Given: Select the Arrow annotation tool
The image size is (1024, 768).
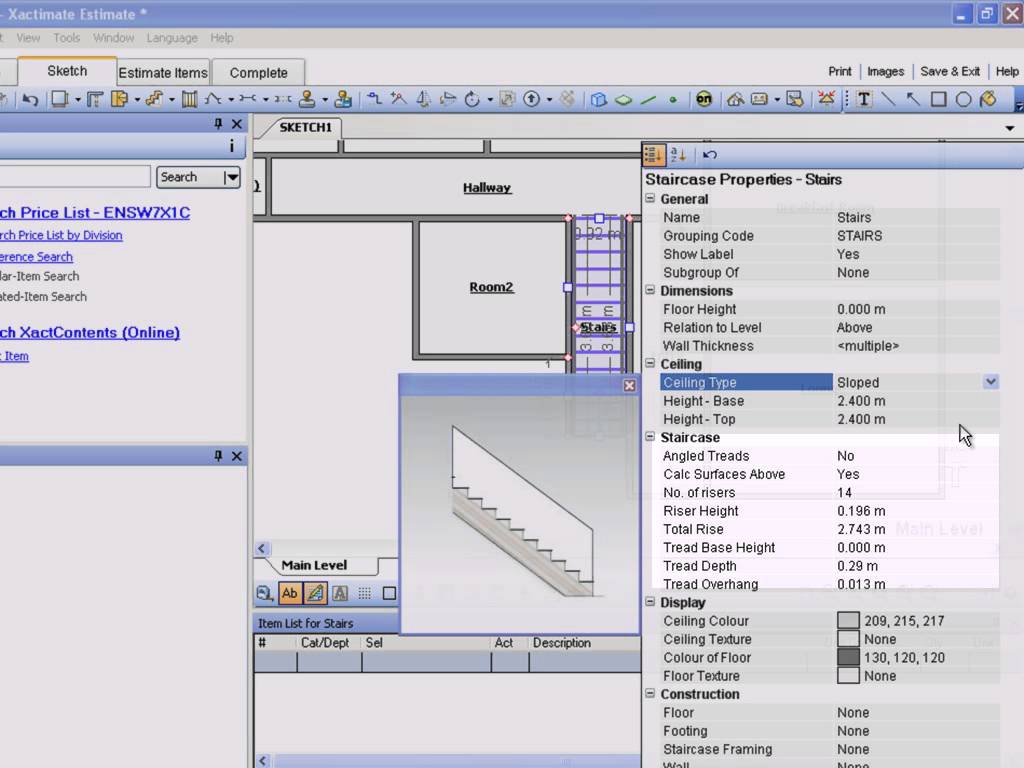Looking at the screenshot, I should pos(913,99).
